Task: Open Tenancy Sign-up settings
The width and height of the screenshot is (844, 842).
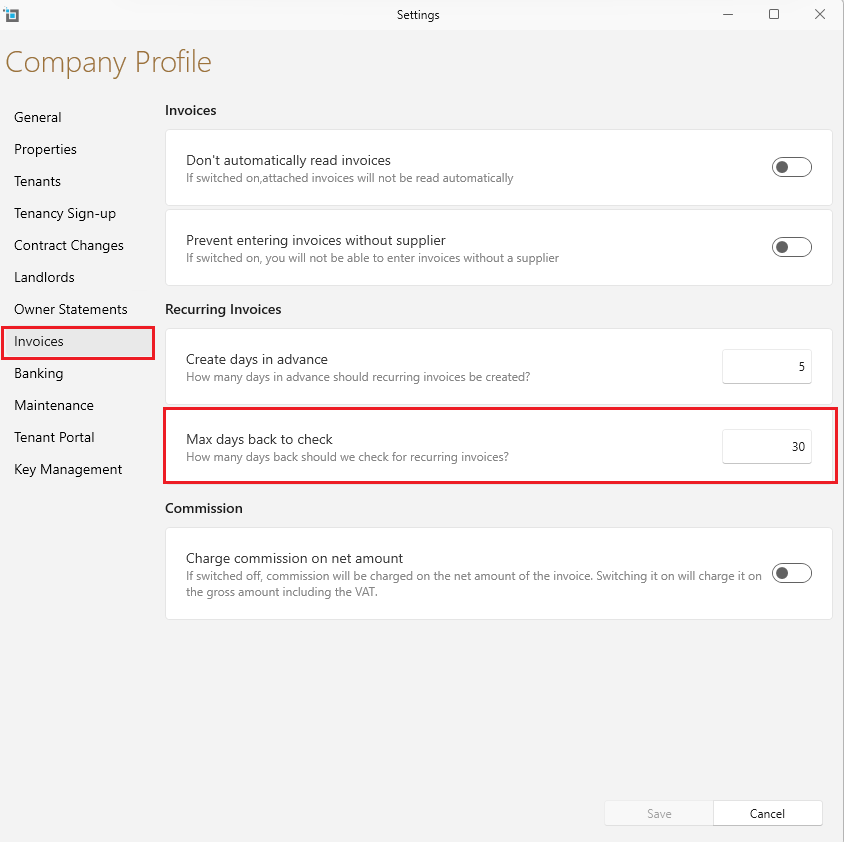Action: click(65, 213)
